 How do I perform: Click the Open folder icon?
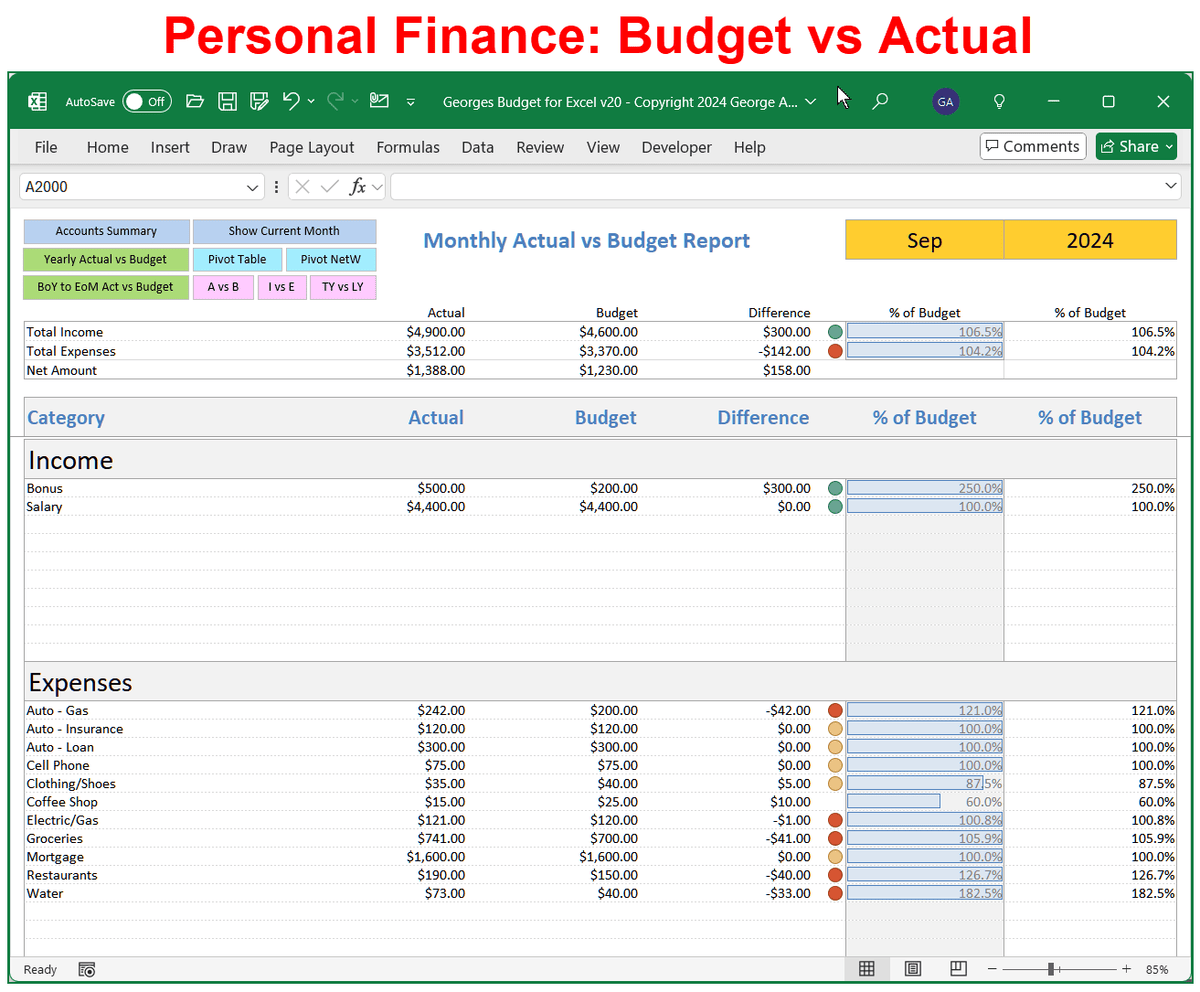click(x=195, y=101)
